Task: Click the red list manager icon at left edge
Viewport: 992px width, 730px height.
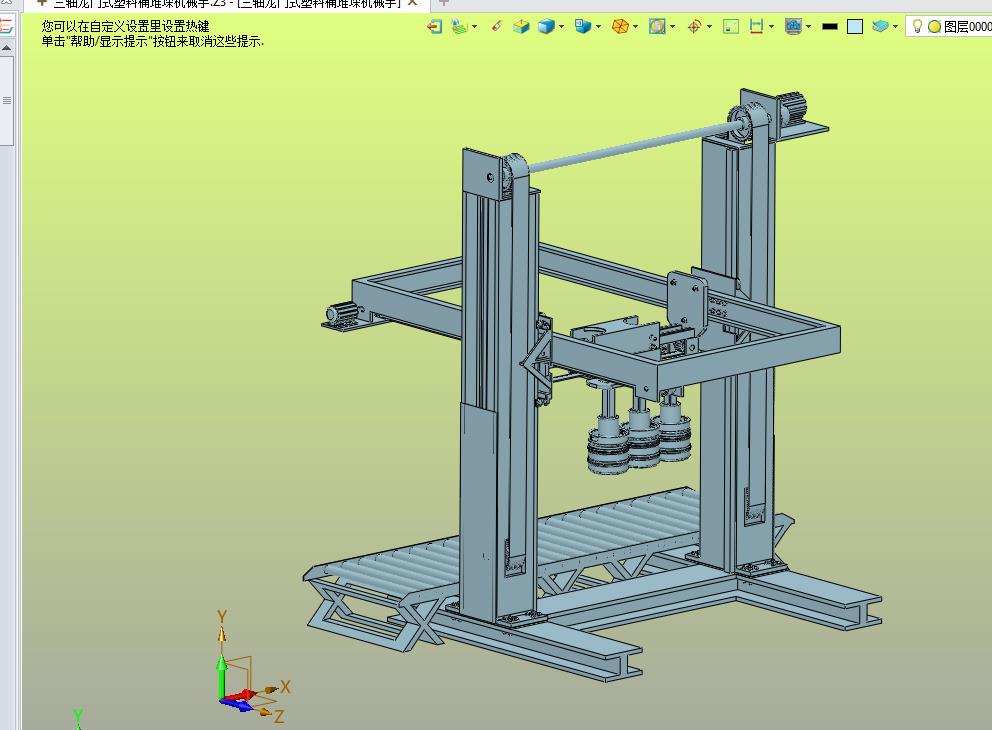Action: pyautogui.click(x=6, y=26)
